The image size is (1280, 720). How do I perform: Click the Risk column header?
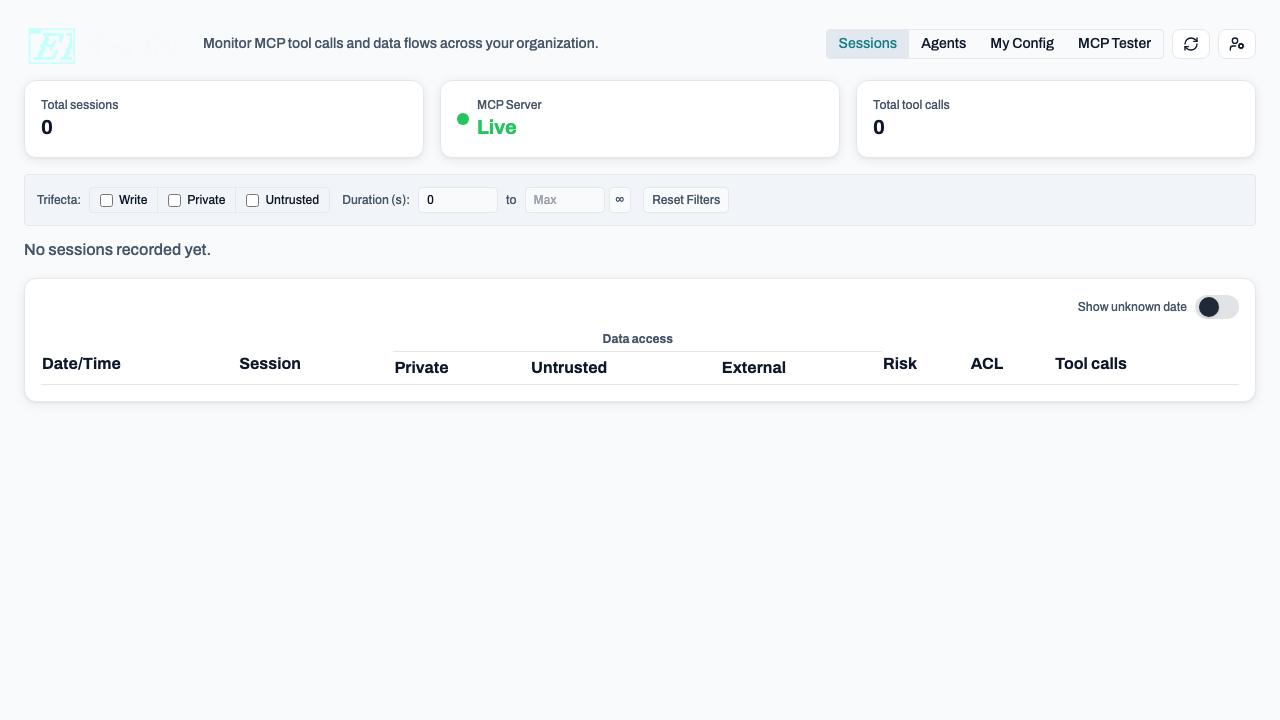click(899, 364)
